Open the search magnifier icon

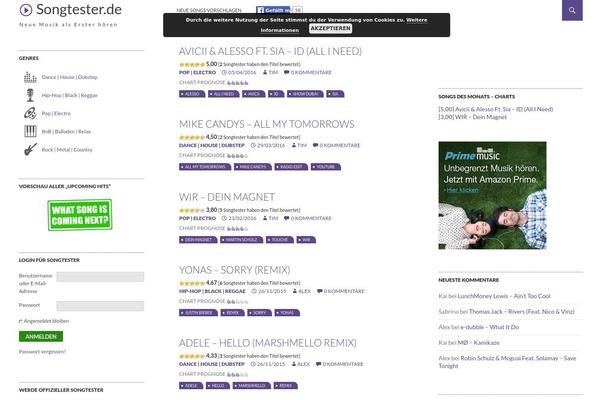click(x=572, y=10)
